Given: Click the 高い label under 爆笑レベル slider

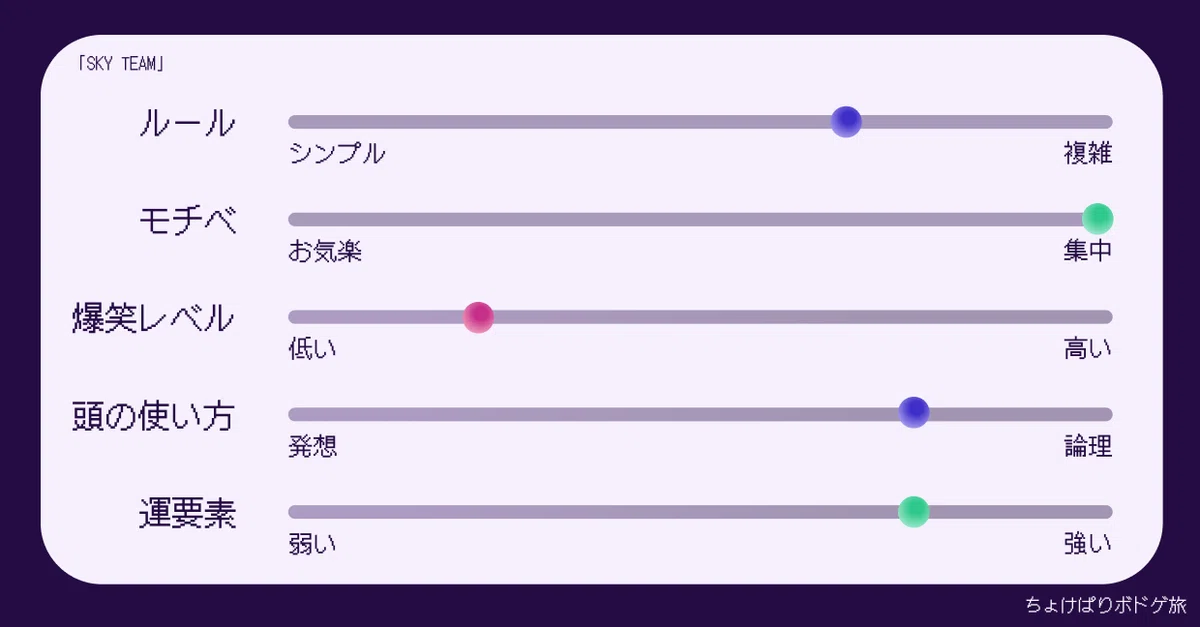Looking at the screenshot, I should [x=1088, y=348].
